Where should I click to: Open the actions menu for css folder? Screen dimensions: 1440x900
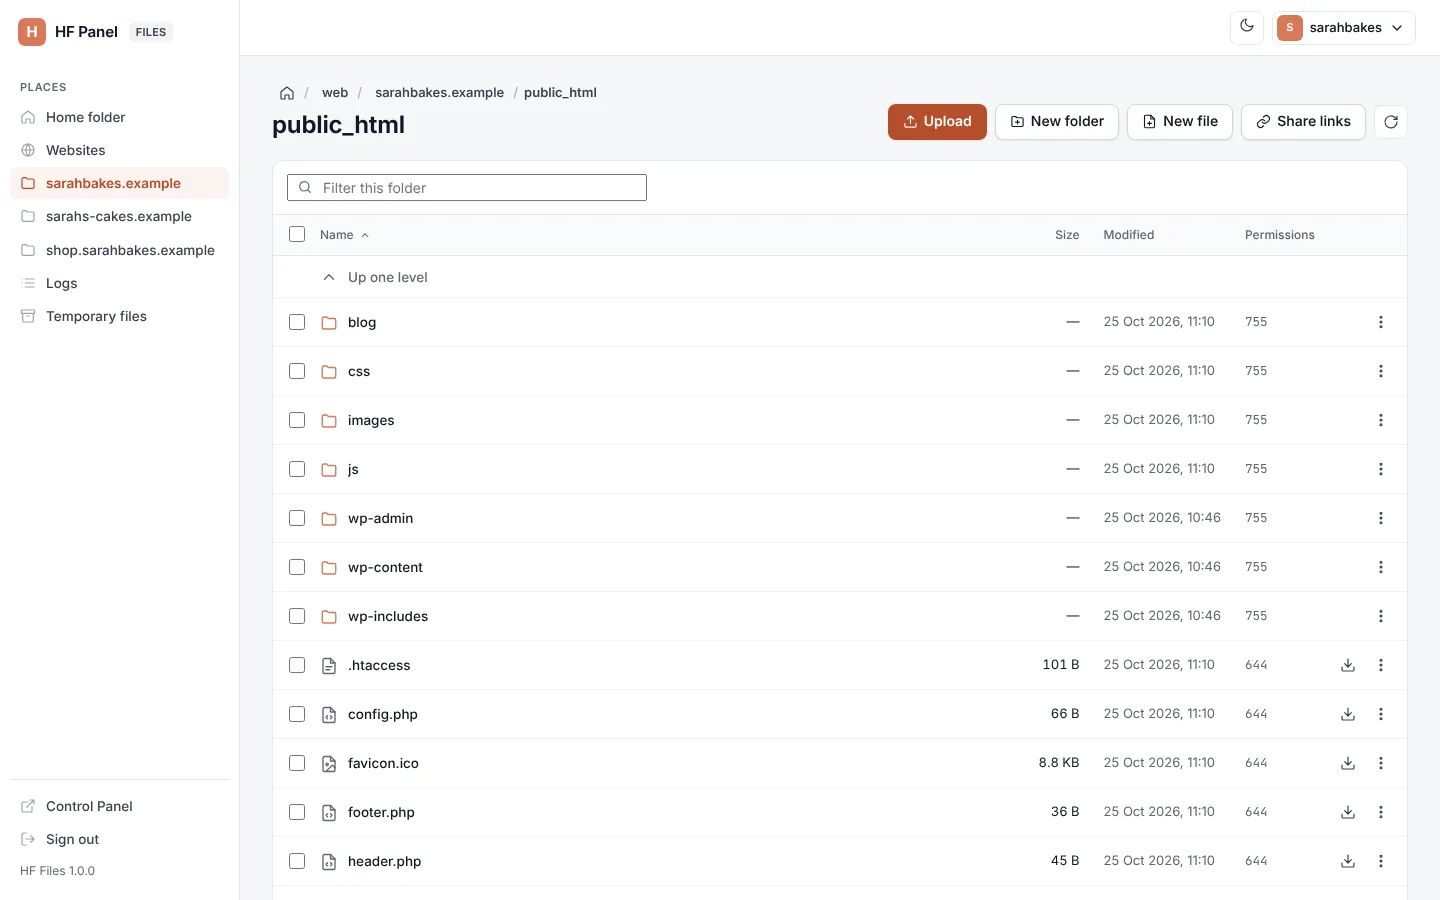tap(1381, 371)
